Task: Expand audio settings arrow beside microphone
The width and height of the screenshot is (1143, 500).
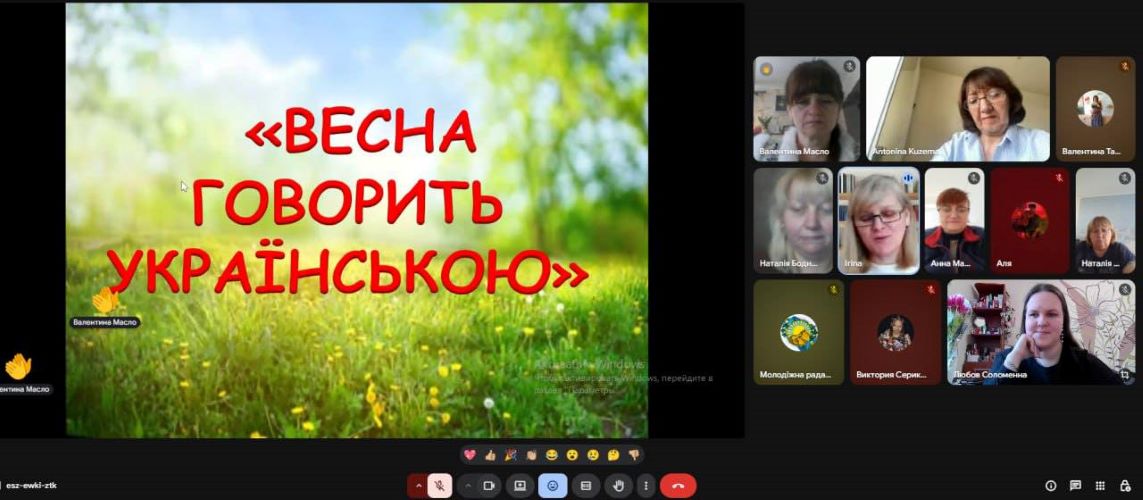Action: pos(418,486)
